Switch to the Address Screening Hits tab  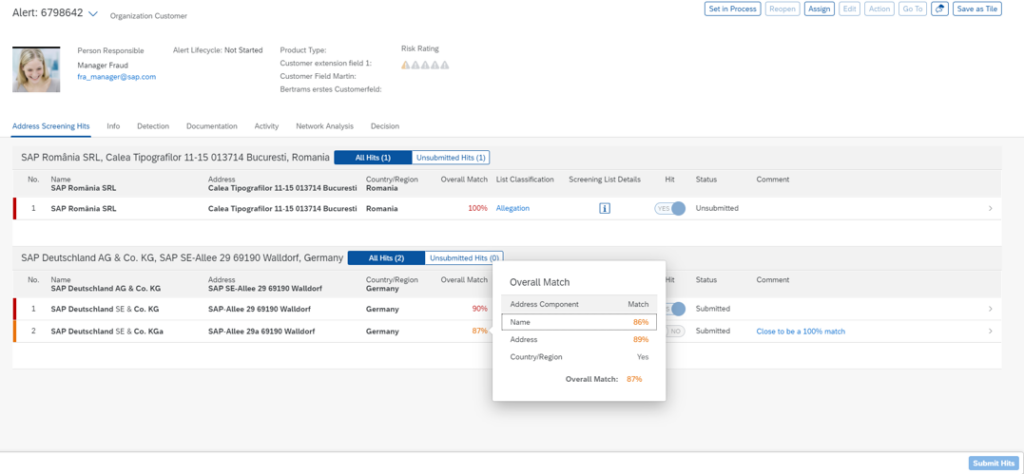pyautogui.click(x=51, y=126)
